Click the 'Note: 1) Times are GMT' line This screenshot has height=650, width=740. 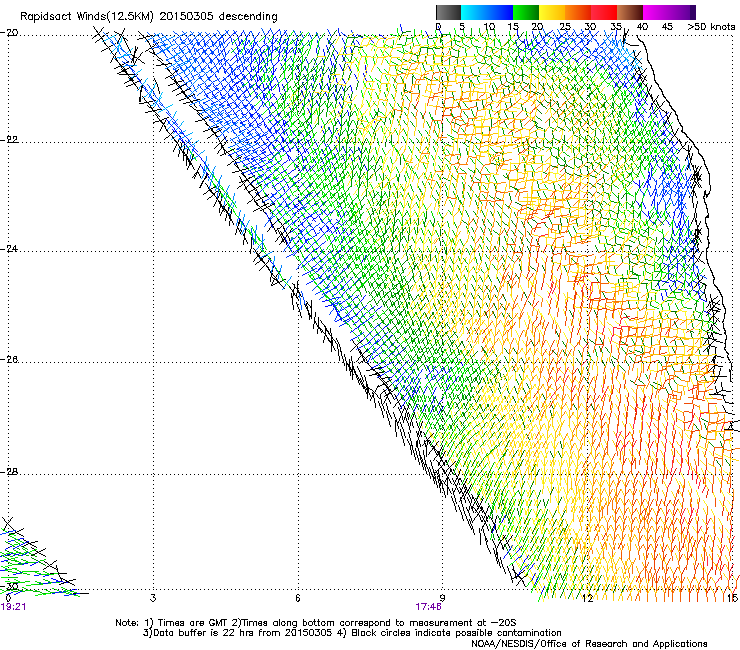coord(315,623)
